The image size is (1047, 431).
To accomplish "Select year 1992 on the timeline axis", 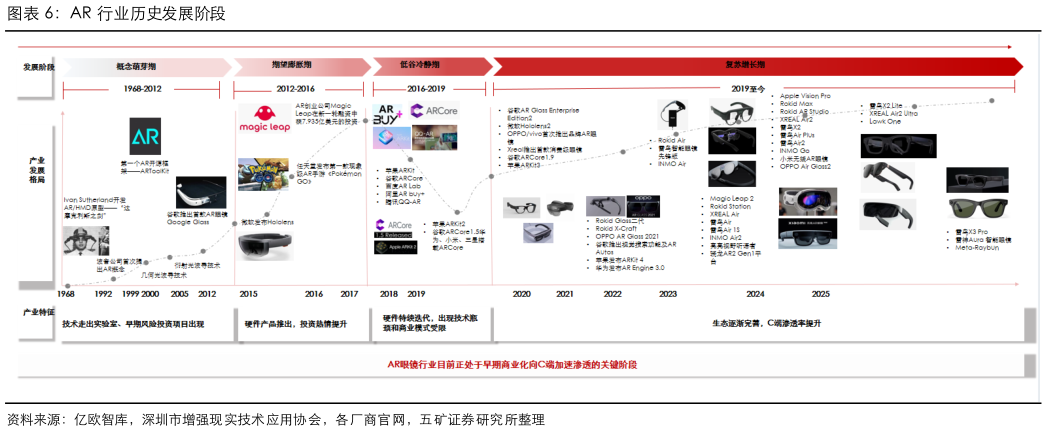I will click(x=103, y=294).
